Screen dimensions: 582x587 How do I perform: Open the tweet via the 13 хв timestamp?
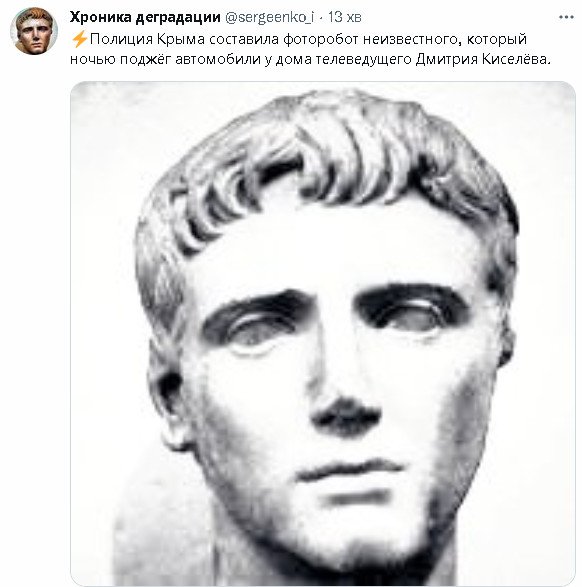click(344, 17)
